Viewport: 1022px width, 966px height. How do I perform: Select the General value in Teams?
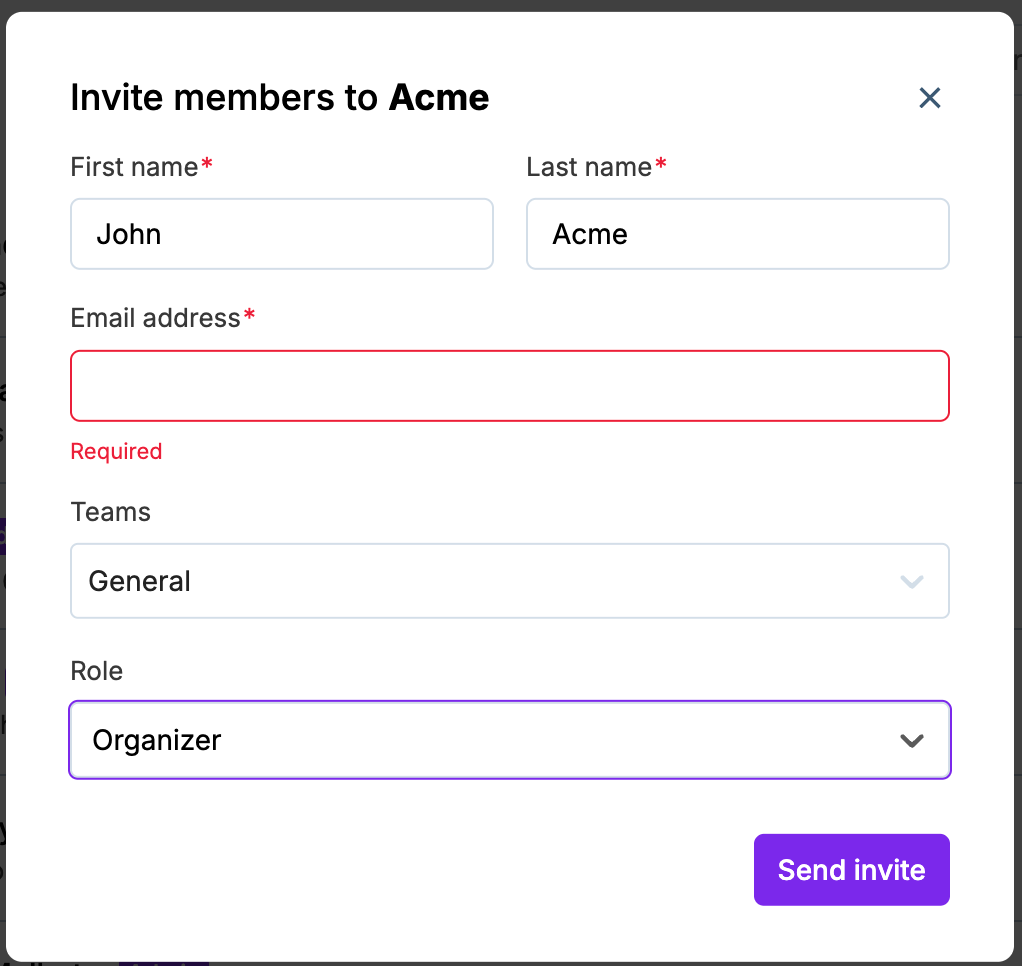point(140,581)
